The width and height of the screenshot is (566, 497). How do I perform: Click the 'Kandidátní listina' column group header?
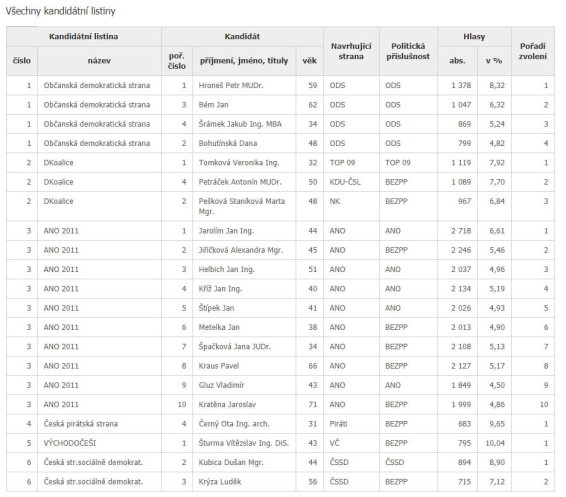tap(83, 36)
